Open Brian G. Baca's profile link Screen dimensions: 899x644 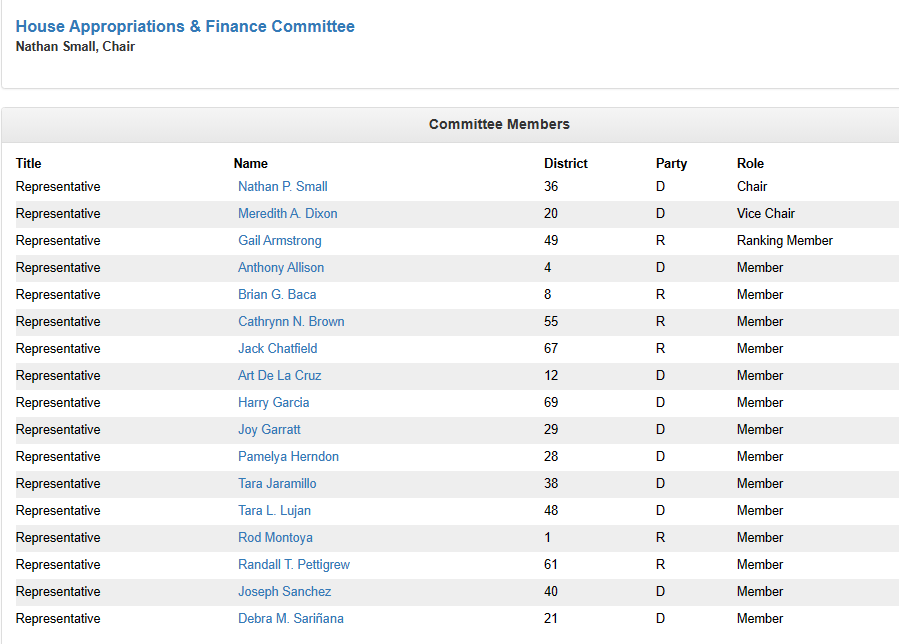coord(277,295)
